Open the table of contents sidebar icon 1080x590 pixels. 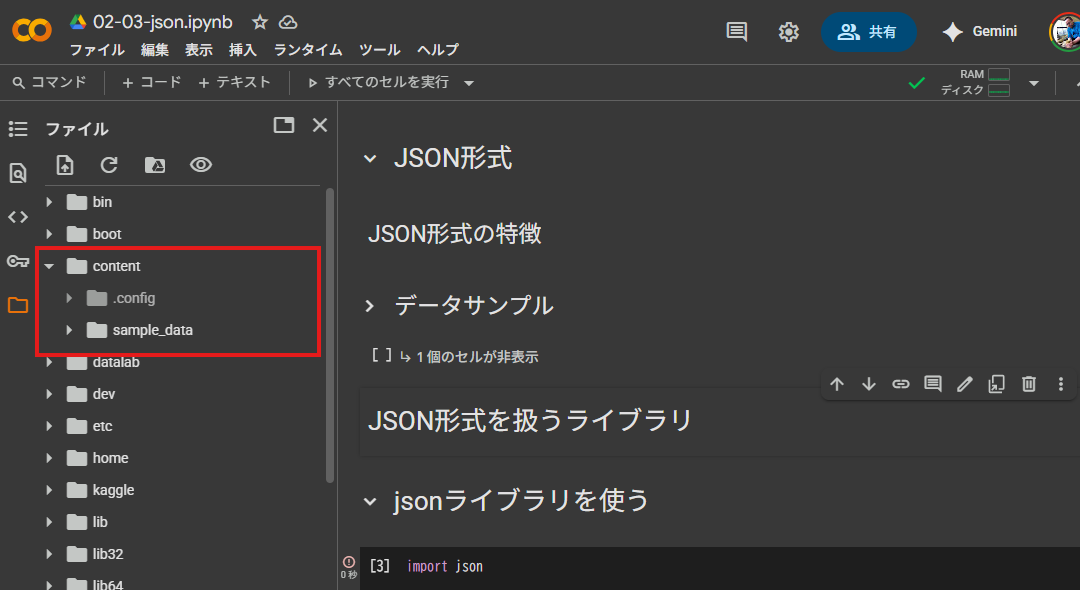[18, 129]
